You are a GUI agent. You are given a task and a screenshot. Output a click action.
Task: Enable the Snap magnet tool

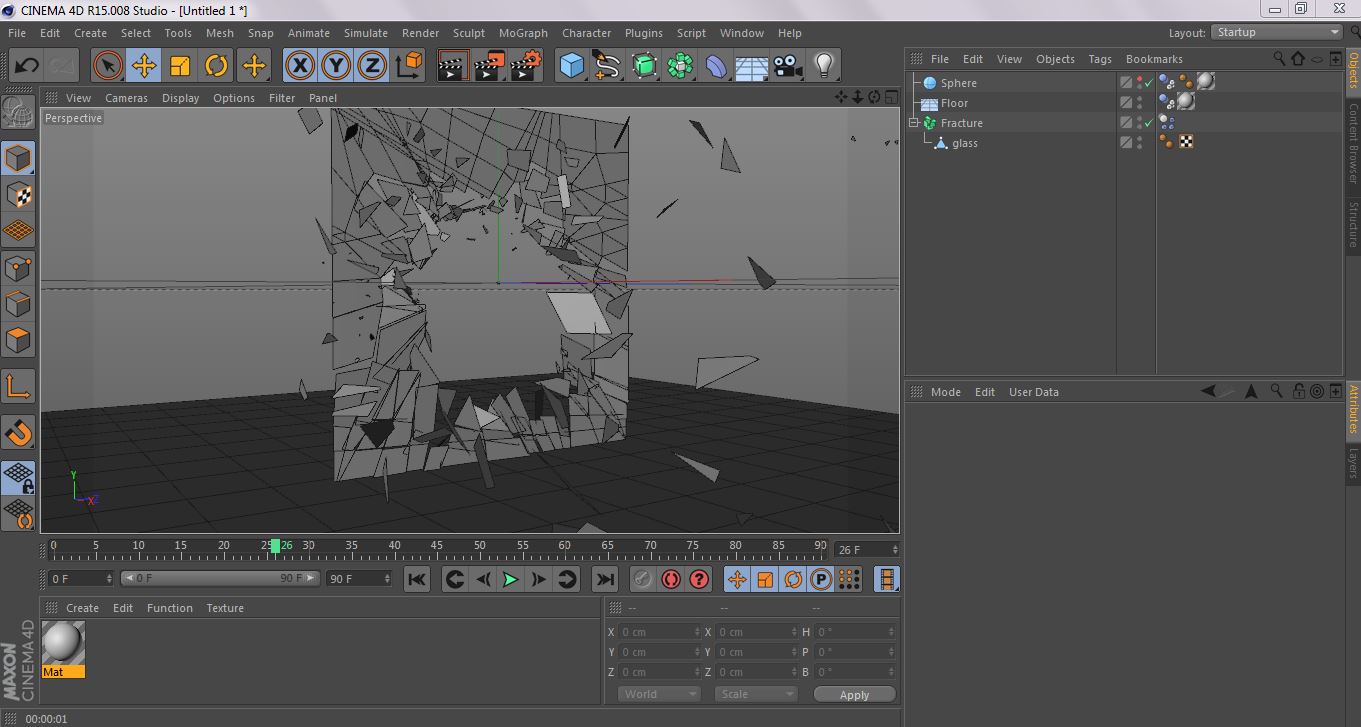[x=19, y=432]
